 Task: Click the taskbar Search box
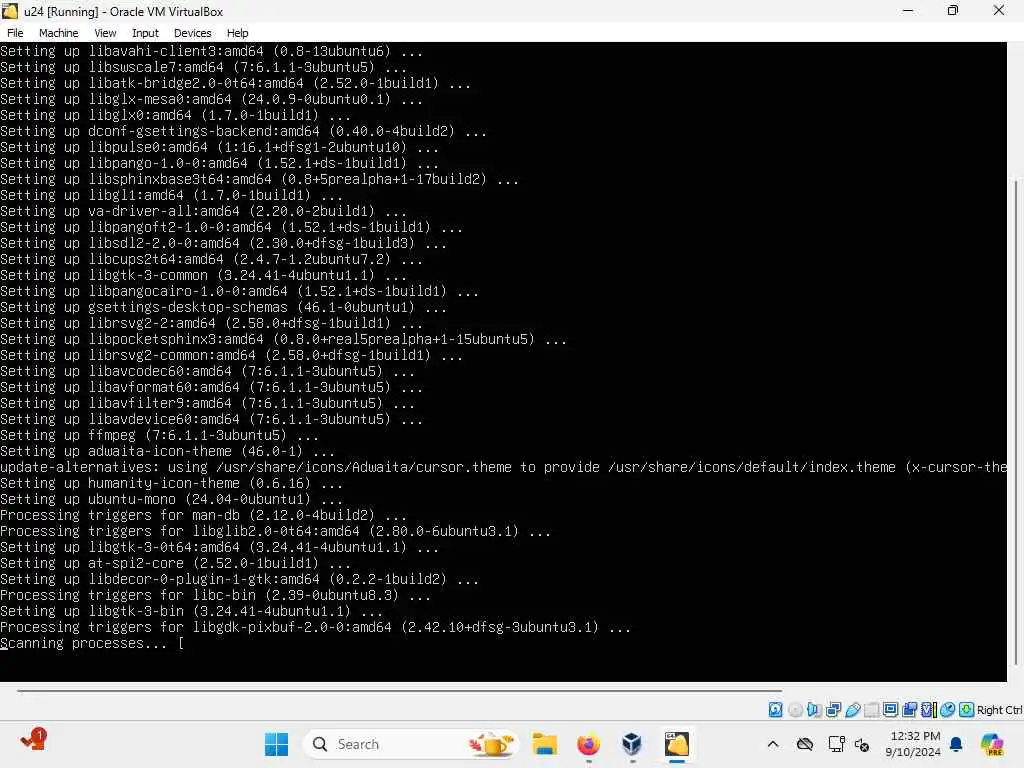point(411,744)
